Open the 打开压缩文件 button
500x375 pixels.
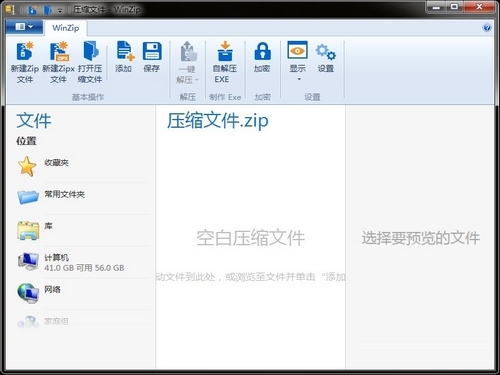(x=90, y=62)
